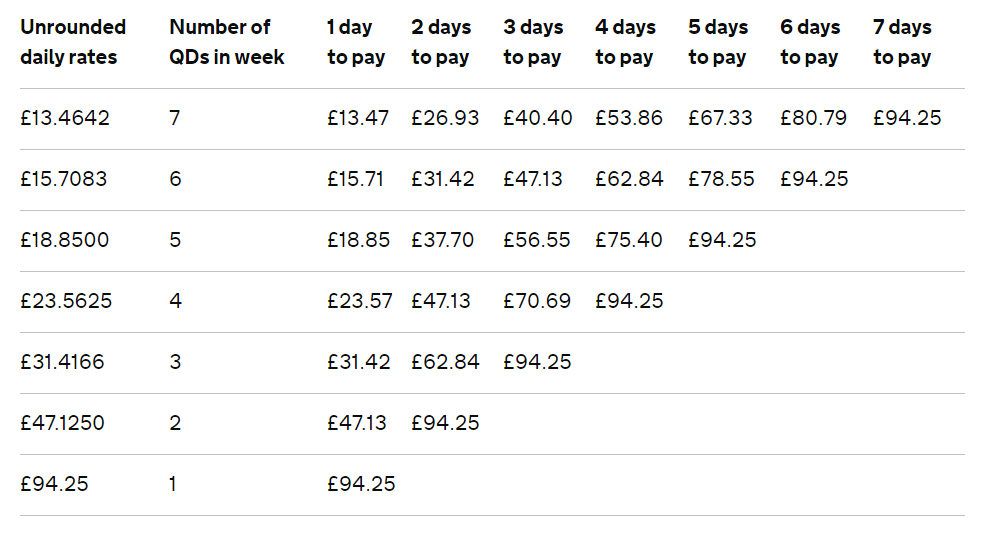Viewport: 998px width, 540px height.
Task: Click the £80.79 six days value
Action: click(813, 118)
